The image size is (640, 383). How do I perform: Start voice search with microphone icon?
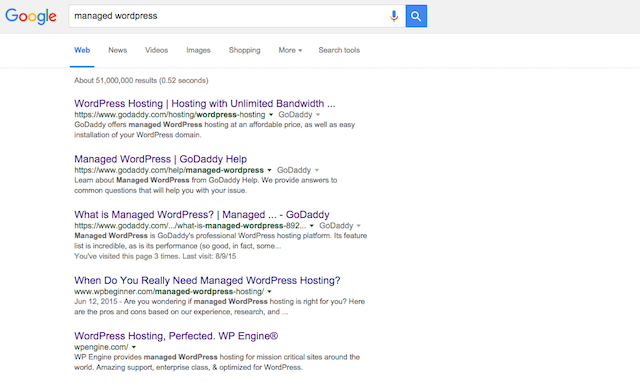(394, 16)
